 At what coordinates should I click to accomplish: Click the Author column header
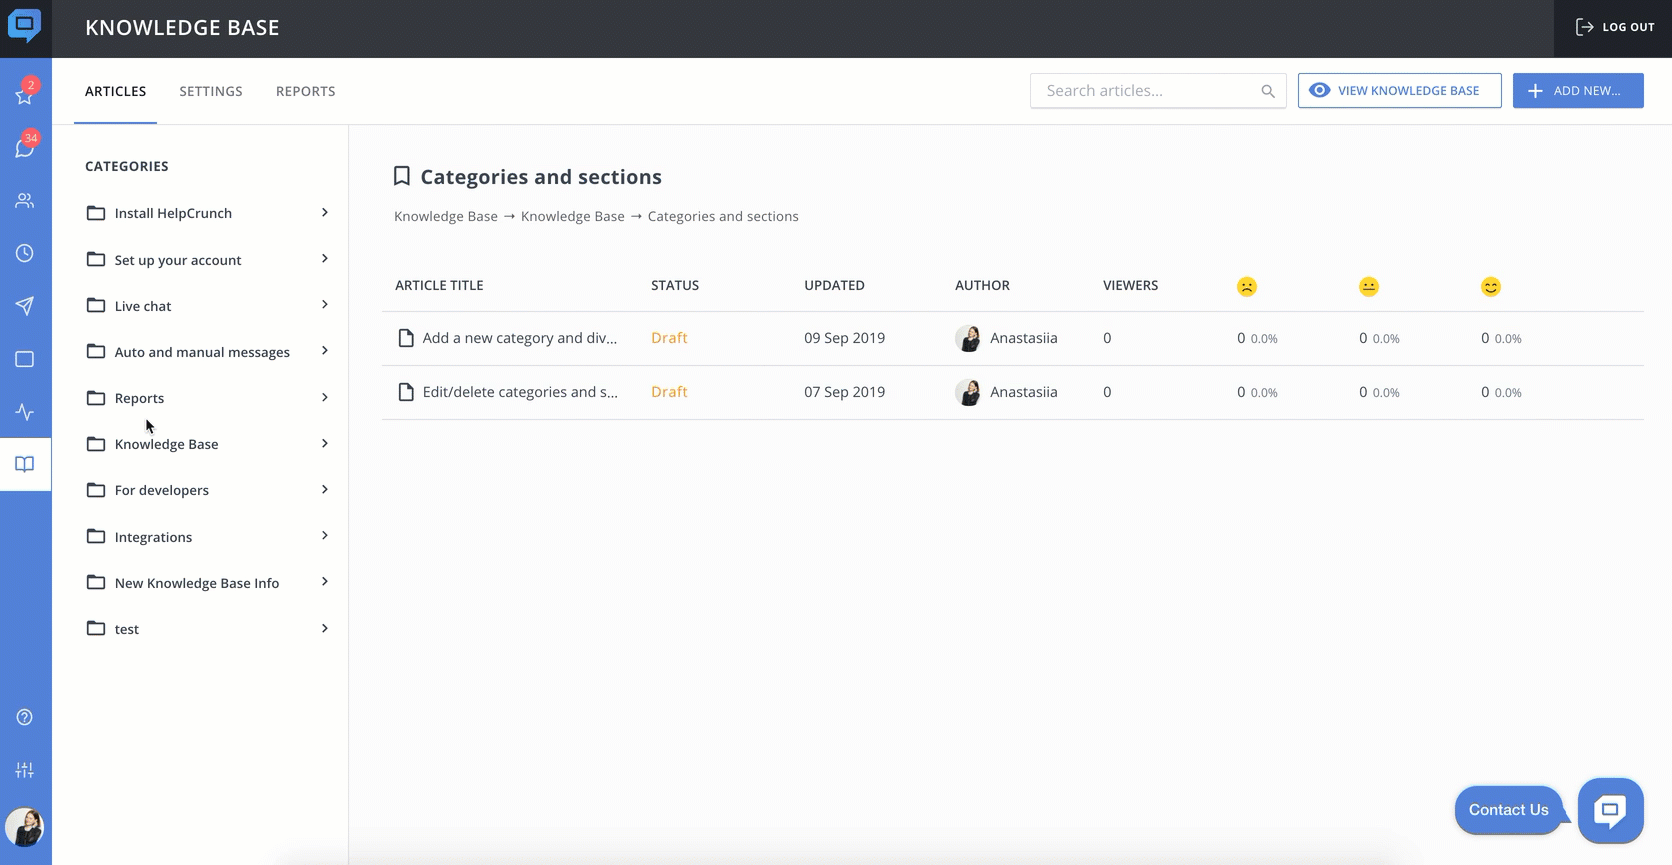982,285
